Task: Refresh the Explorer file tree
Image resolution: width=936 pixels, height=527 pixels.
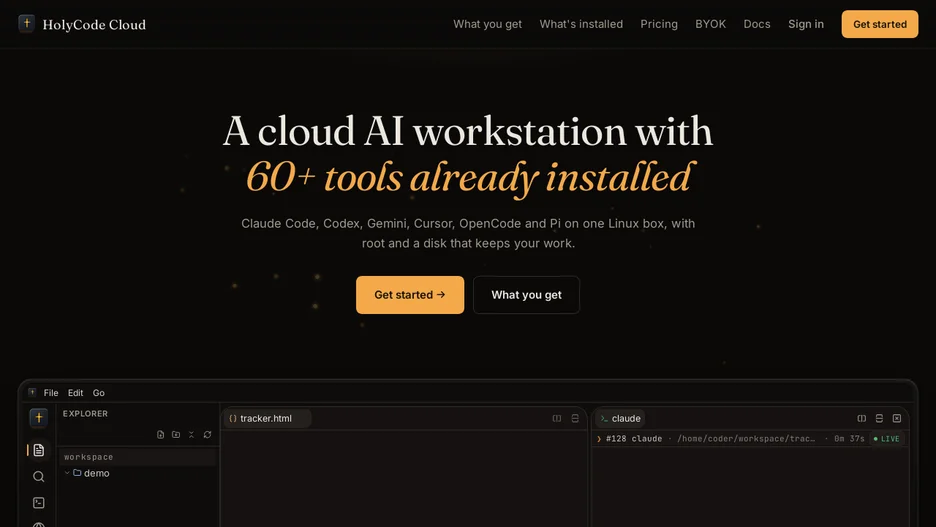Action: [207, 434]
